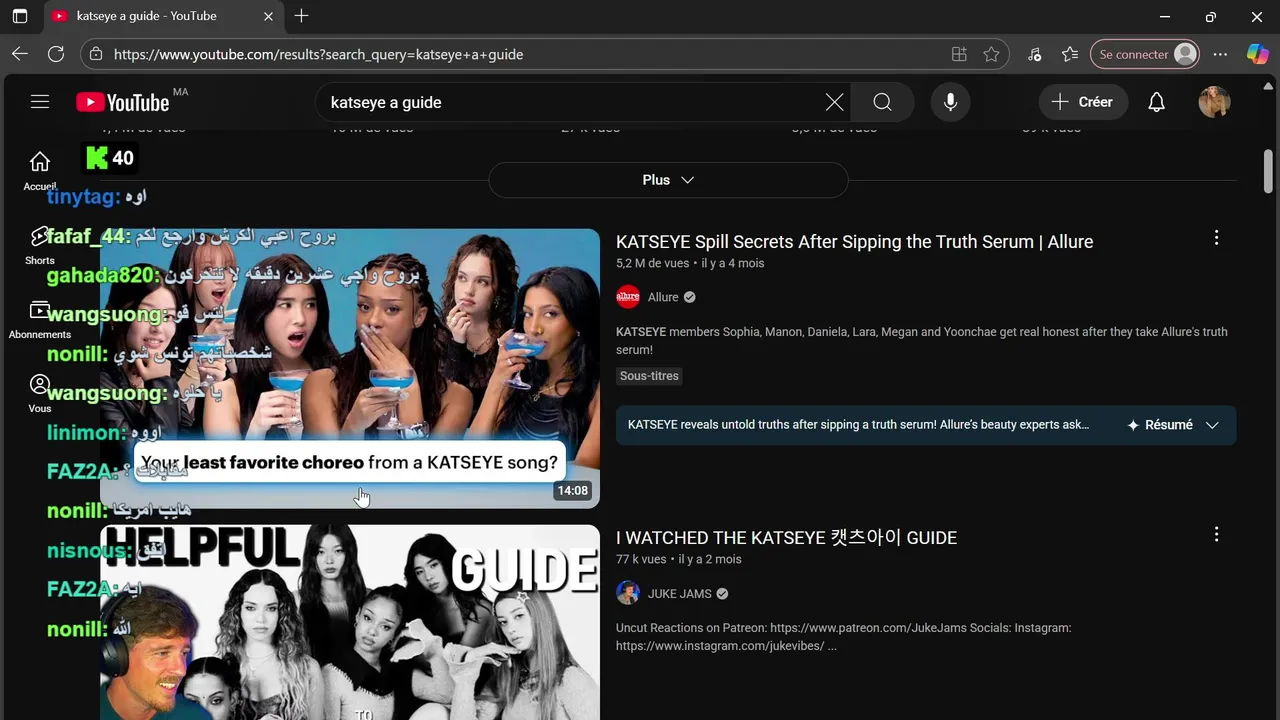
Task: Close the katseye a guide tab
Action: point(268,16)
